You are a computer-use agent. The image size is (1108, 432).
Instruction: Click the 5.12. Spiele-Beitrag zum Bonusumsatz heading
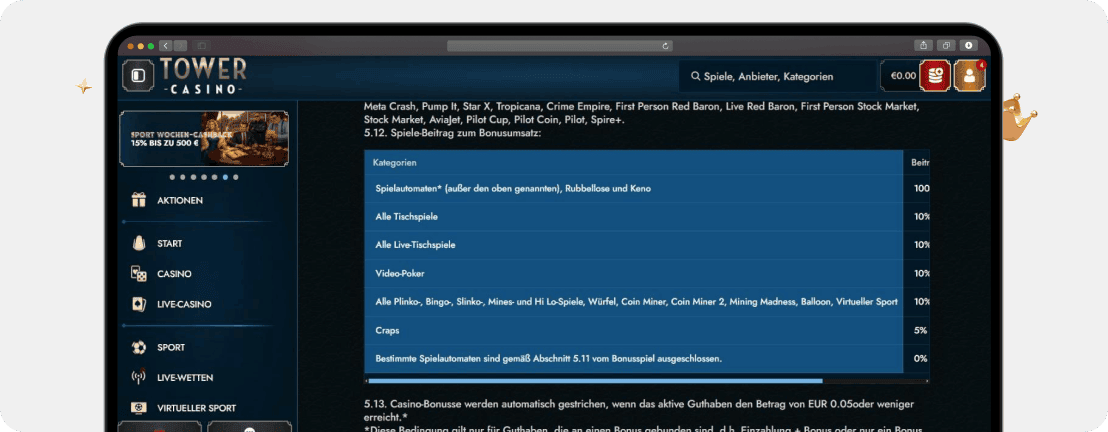[452, 133]
